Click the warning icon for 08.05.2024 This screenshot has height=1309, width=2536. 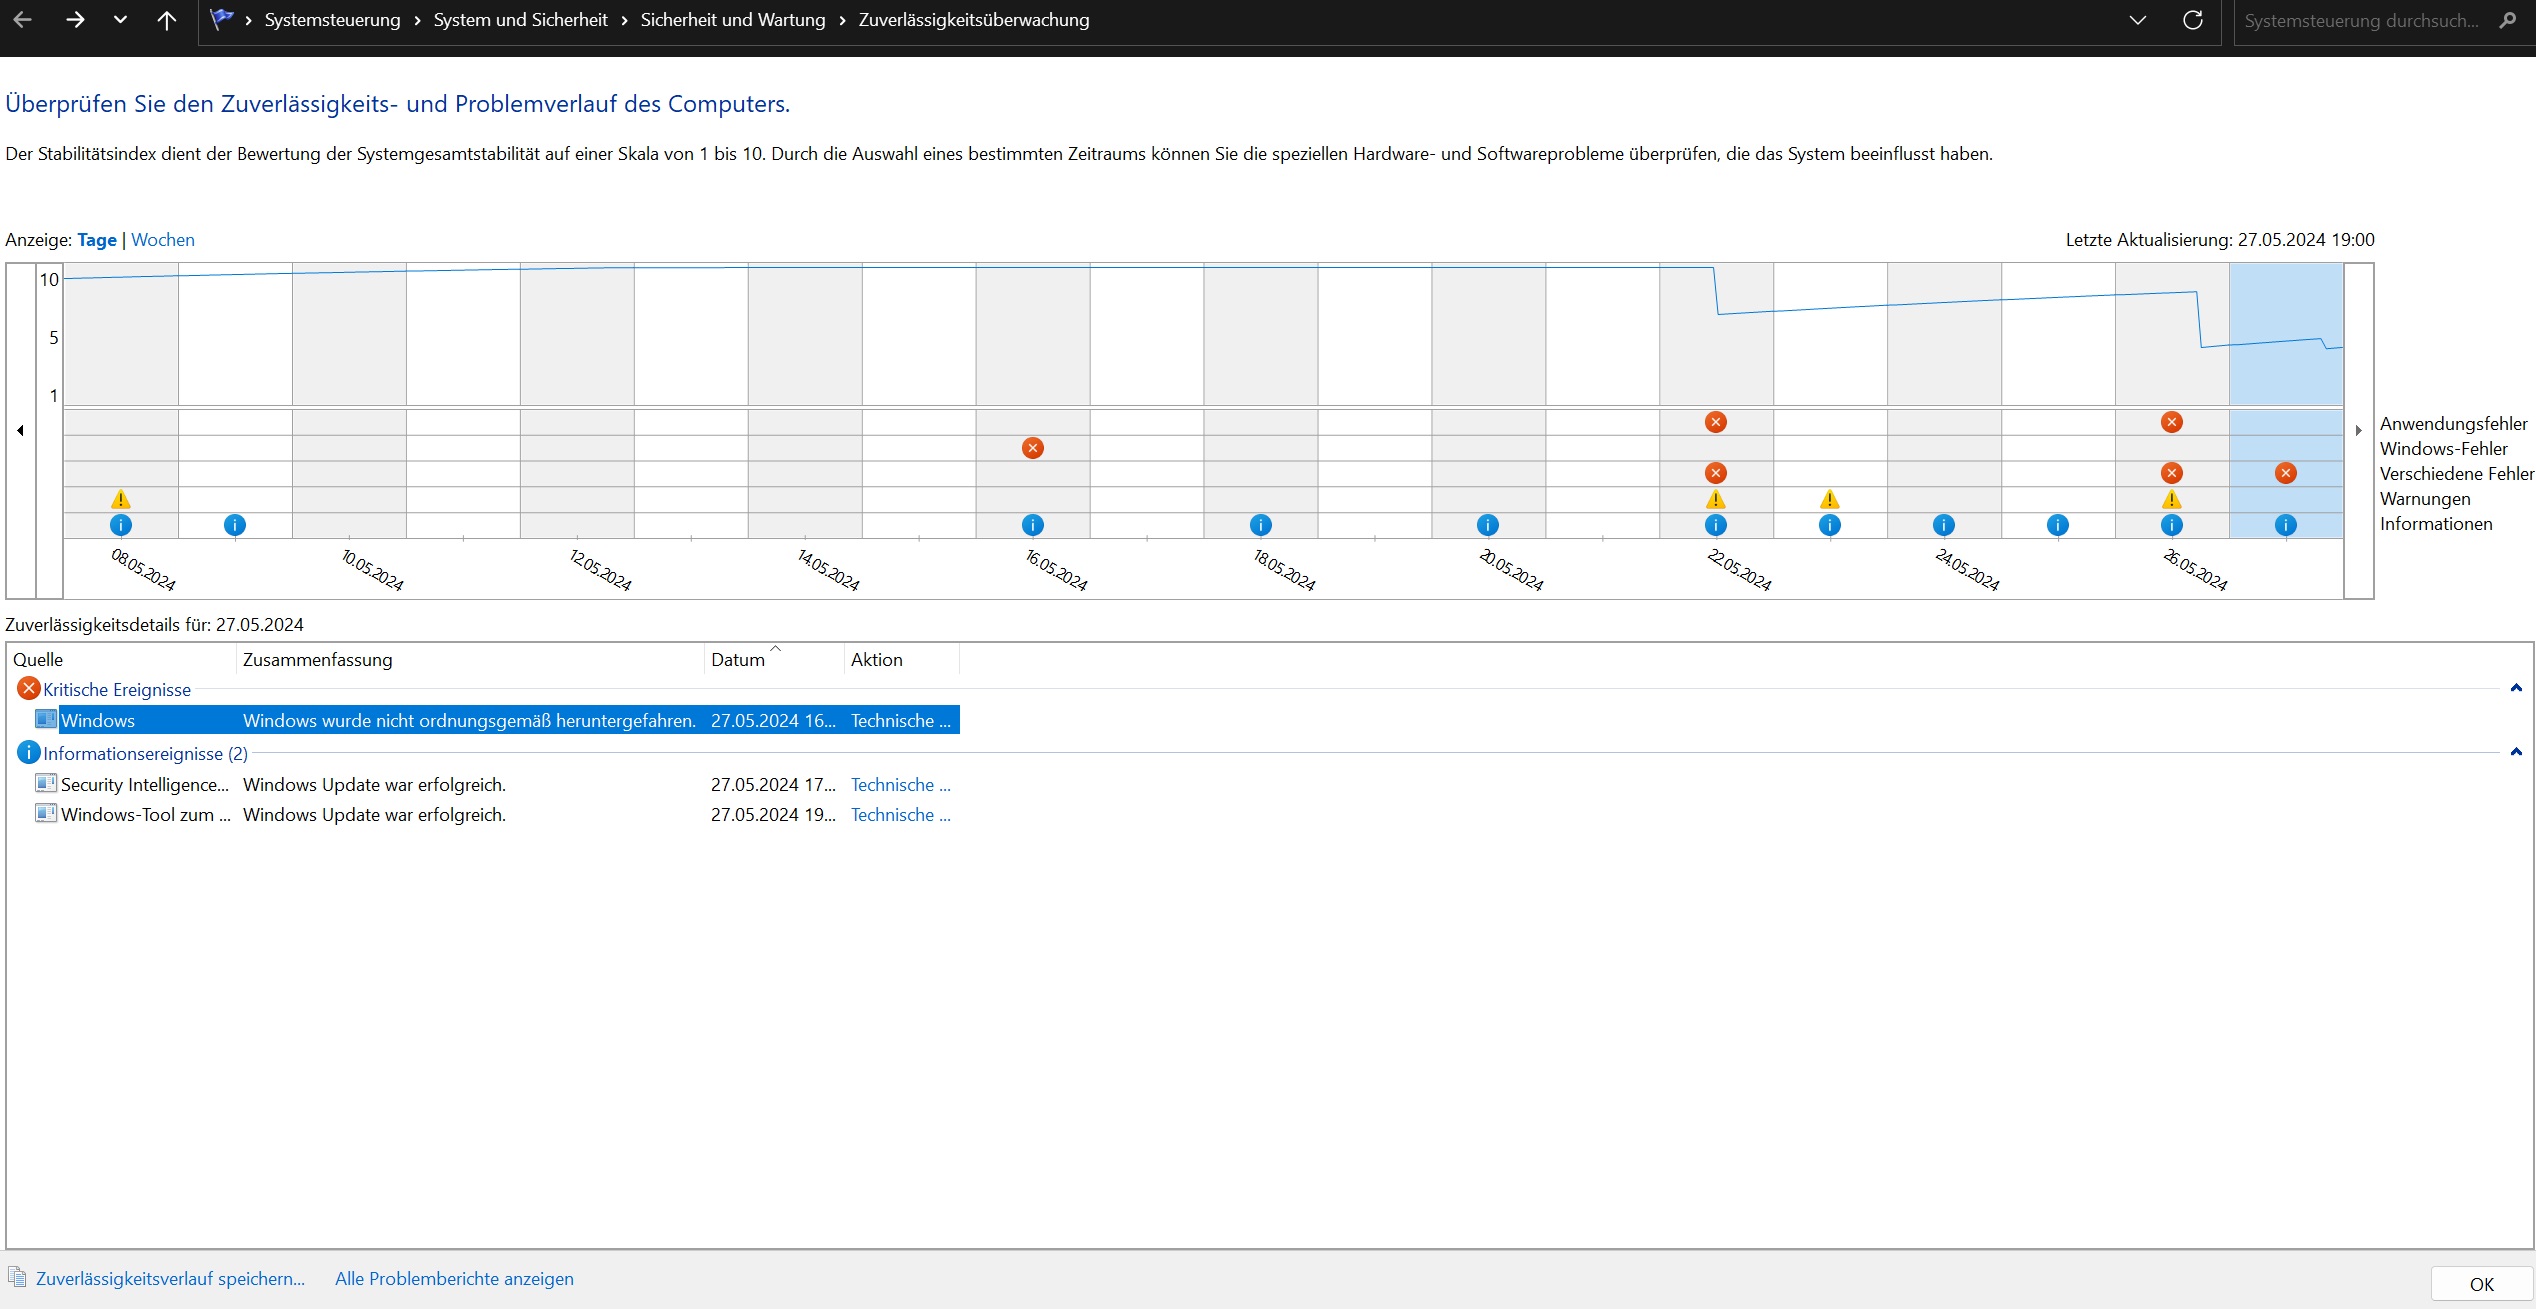click(121, 499)
